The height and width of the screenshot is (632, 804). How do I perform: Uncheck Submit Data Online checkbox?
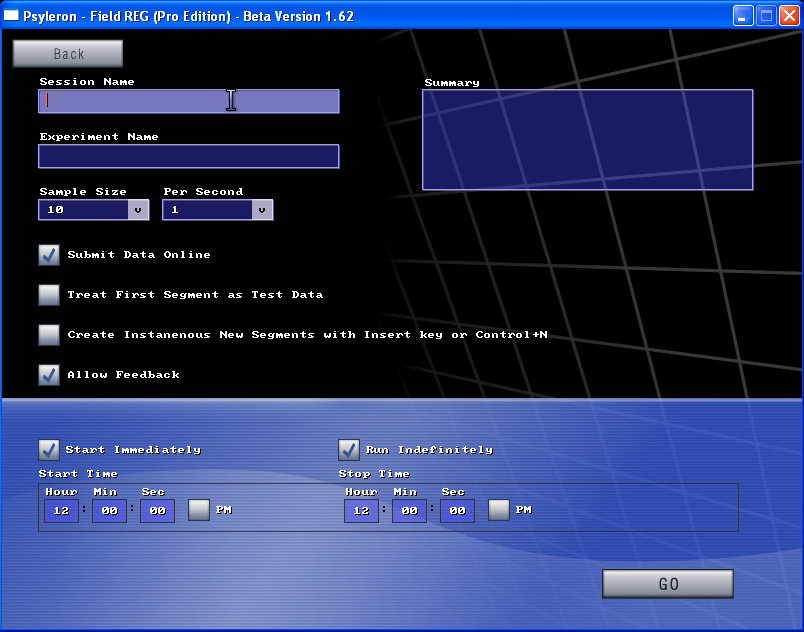click(49, 255)
